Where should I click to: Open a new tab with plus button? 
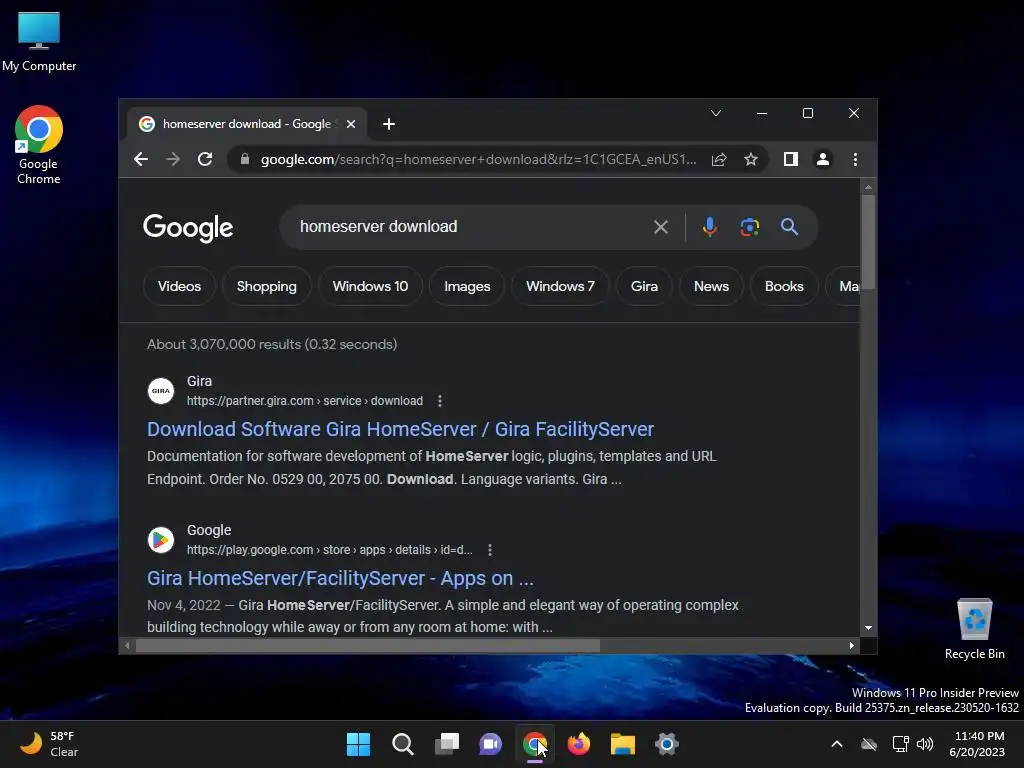click(389, 124)
